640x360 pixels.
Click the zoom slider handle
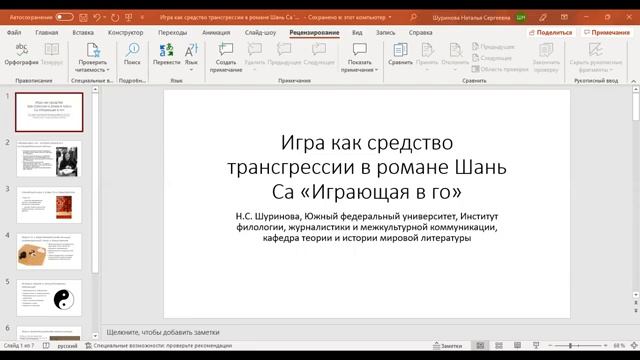tap(571, 346)
